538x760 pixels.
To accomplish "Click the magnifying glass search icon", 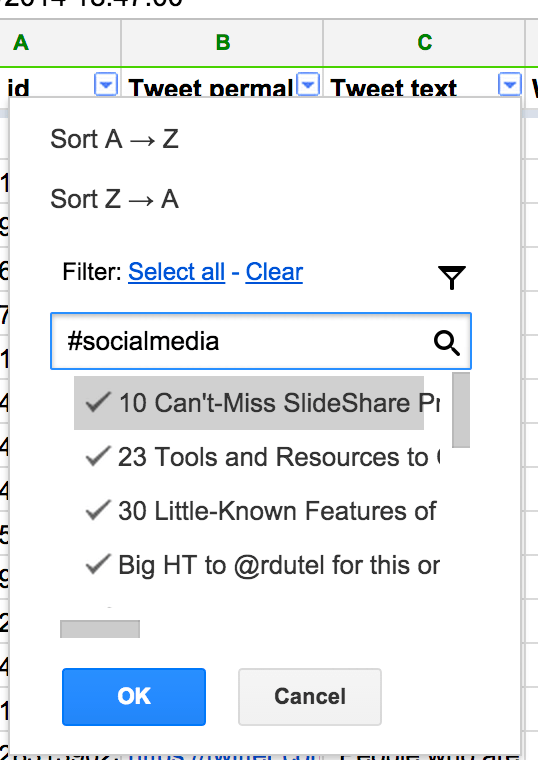I will coord(446,343).
